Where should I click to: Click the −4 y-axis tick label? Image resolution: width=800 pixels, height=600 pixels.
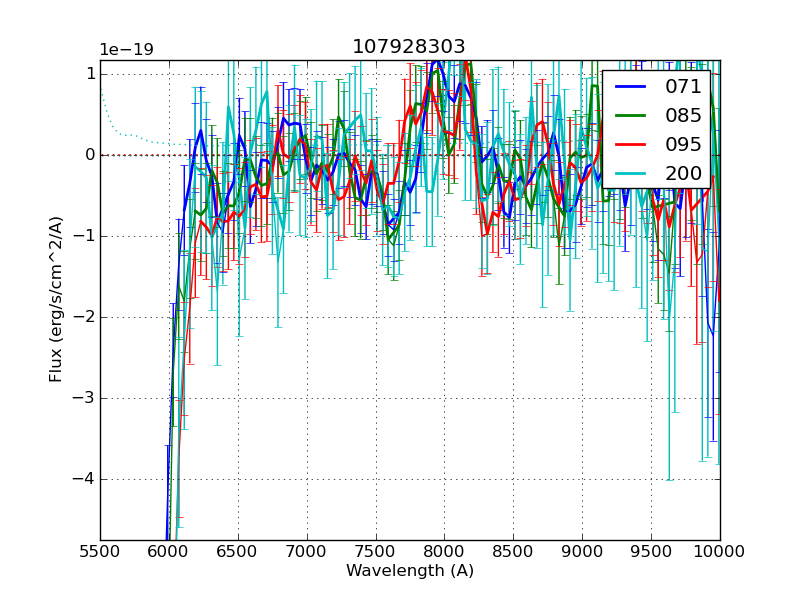tap(83, 479)
